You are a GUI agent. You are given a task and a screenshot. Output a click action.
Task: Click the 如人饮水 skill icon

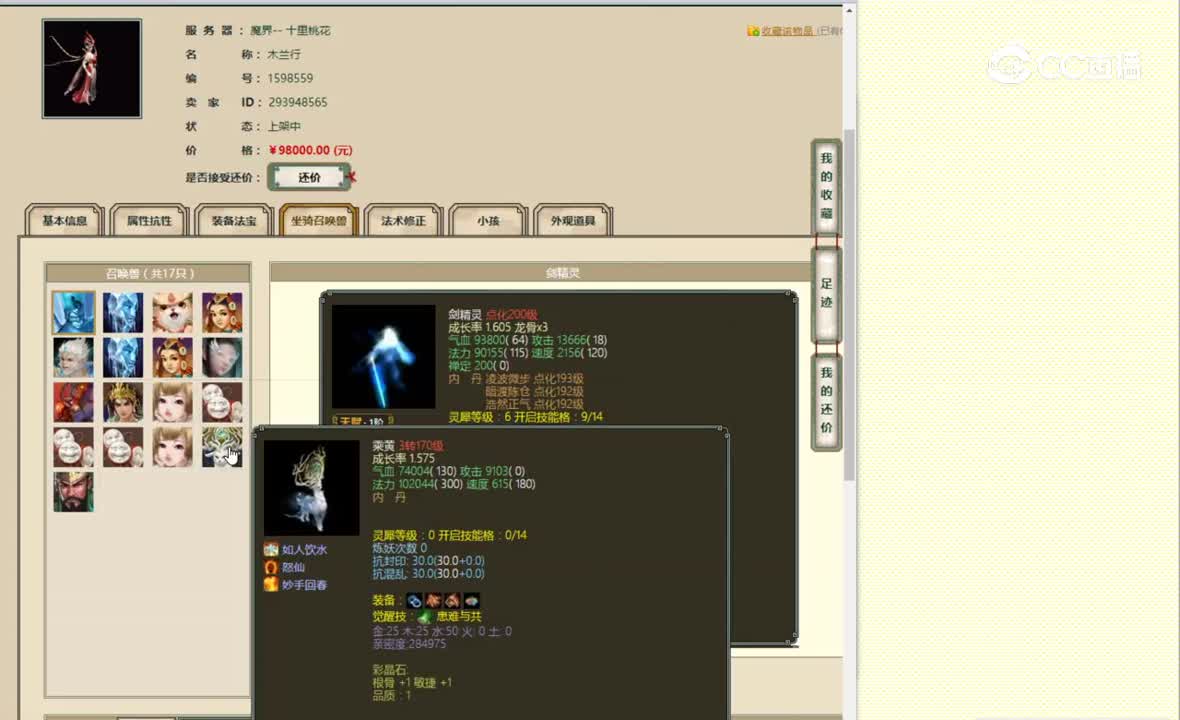click(x=271, y=550)
